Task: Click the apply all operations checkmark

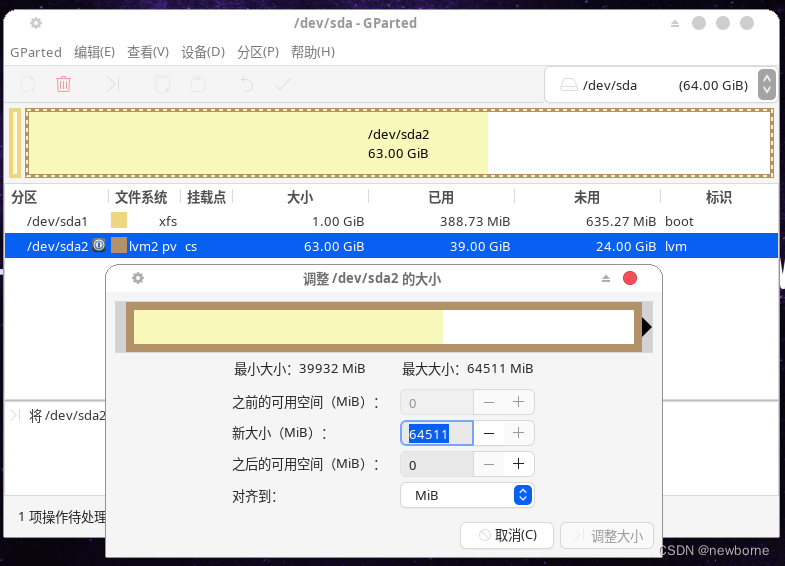Action: tap(283, 84)
